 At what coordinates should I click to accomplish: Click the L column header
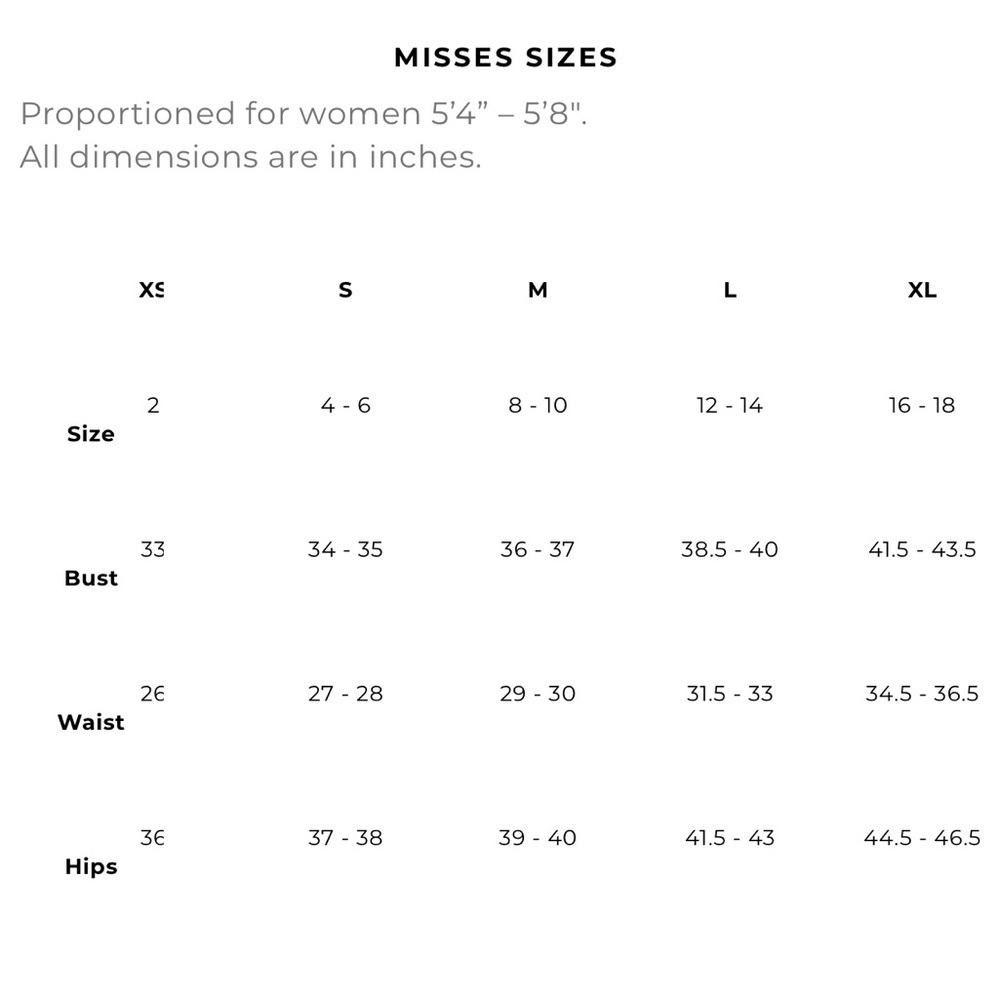730,291
